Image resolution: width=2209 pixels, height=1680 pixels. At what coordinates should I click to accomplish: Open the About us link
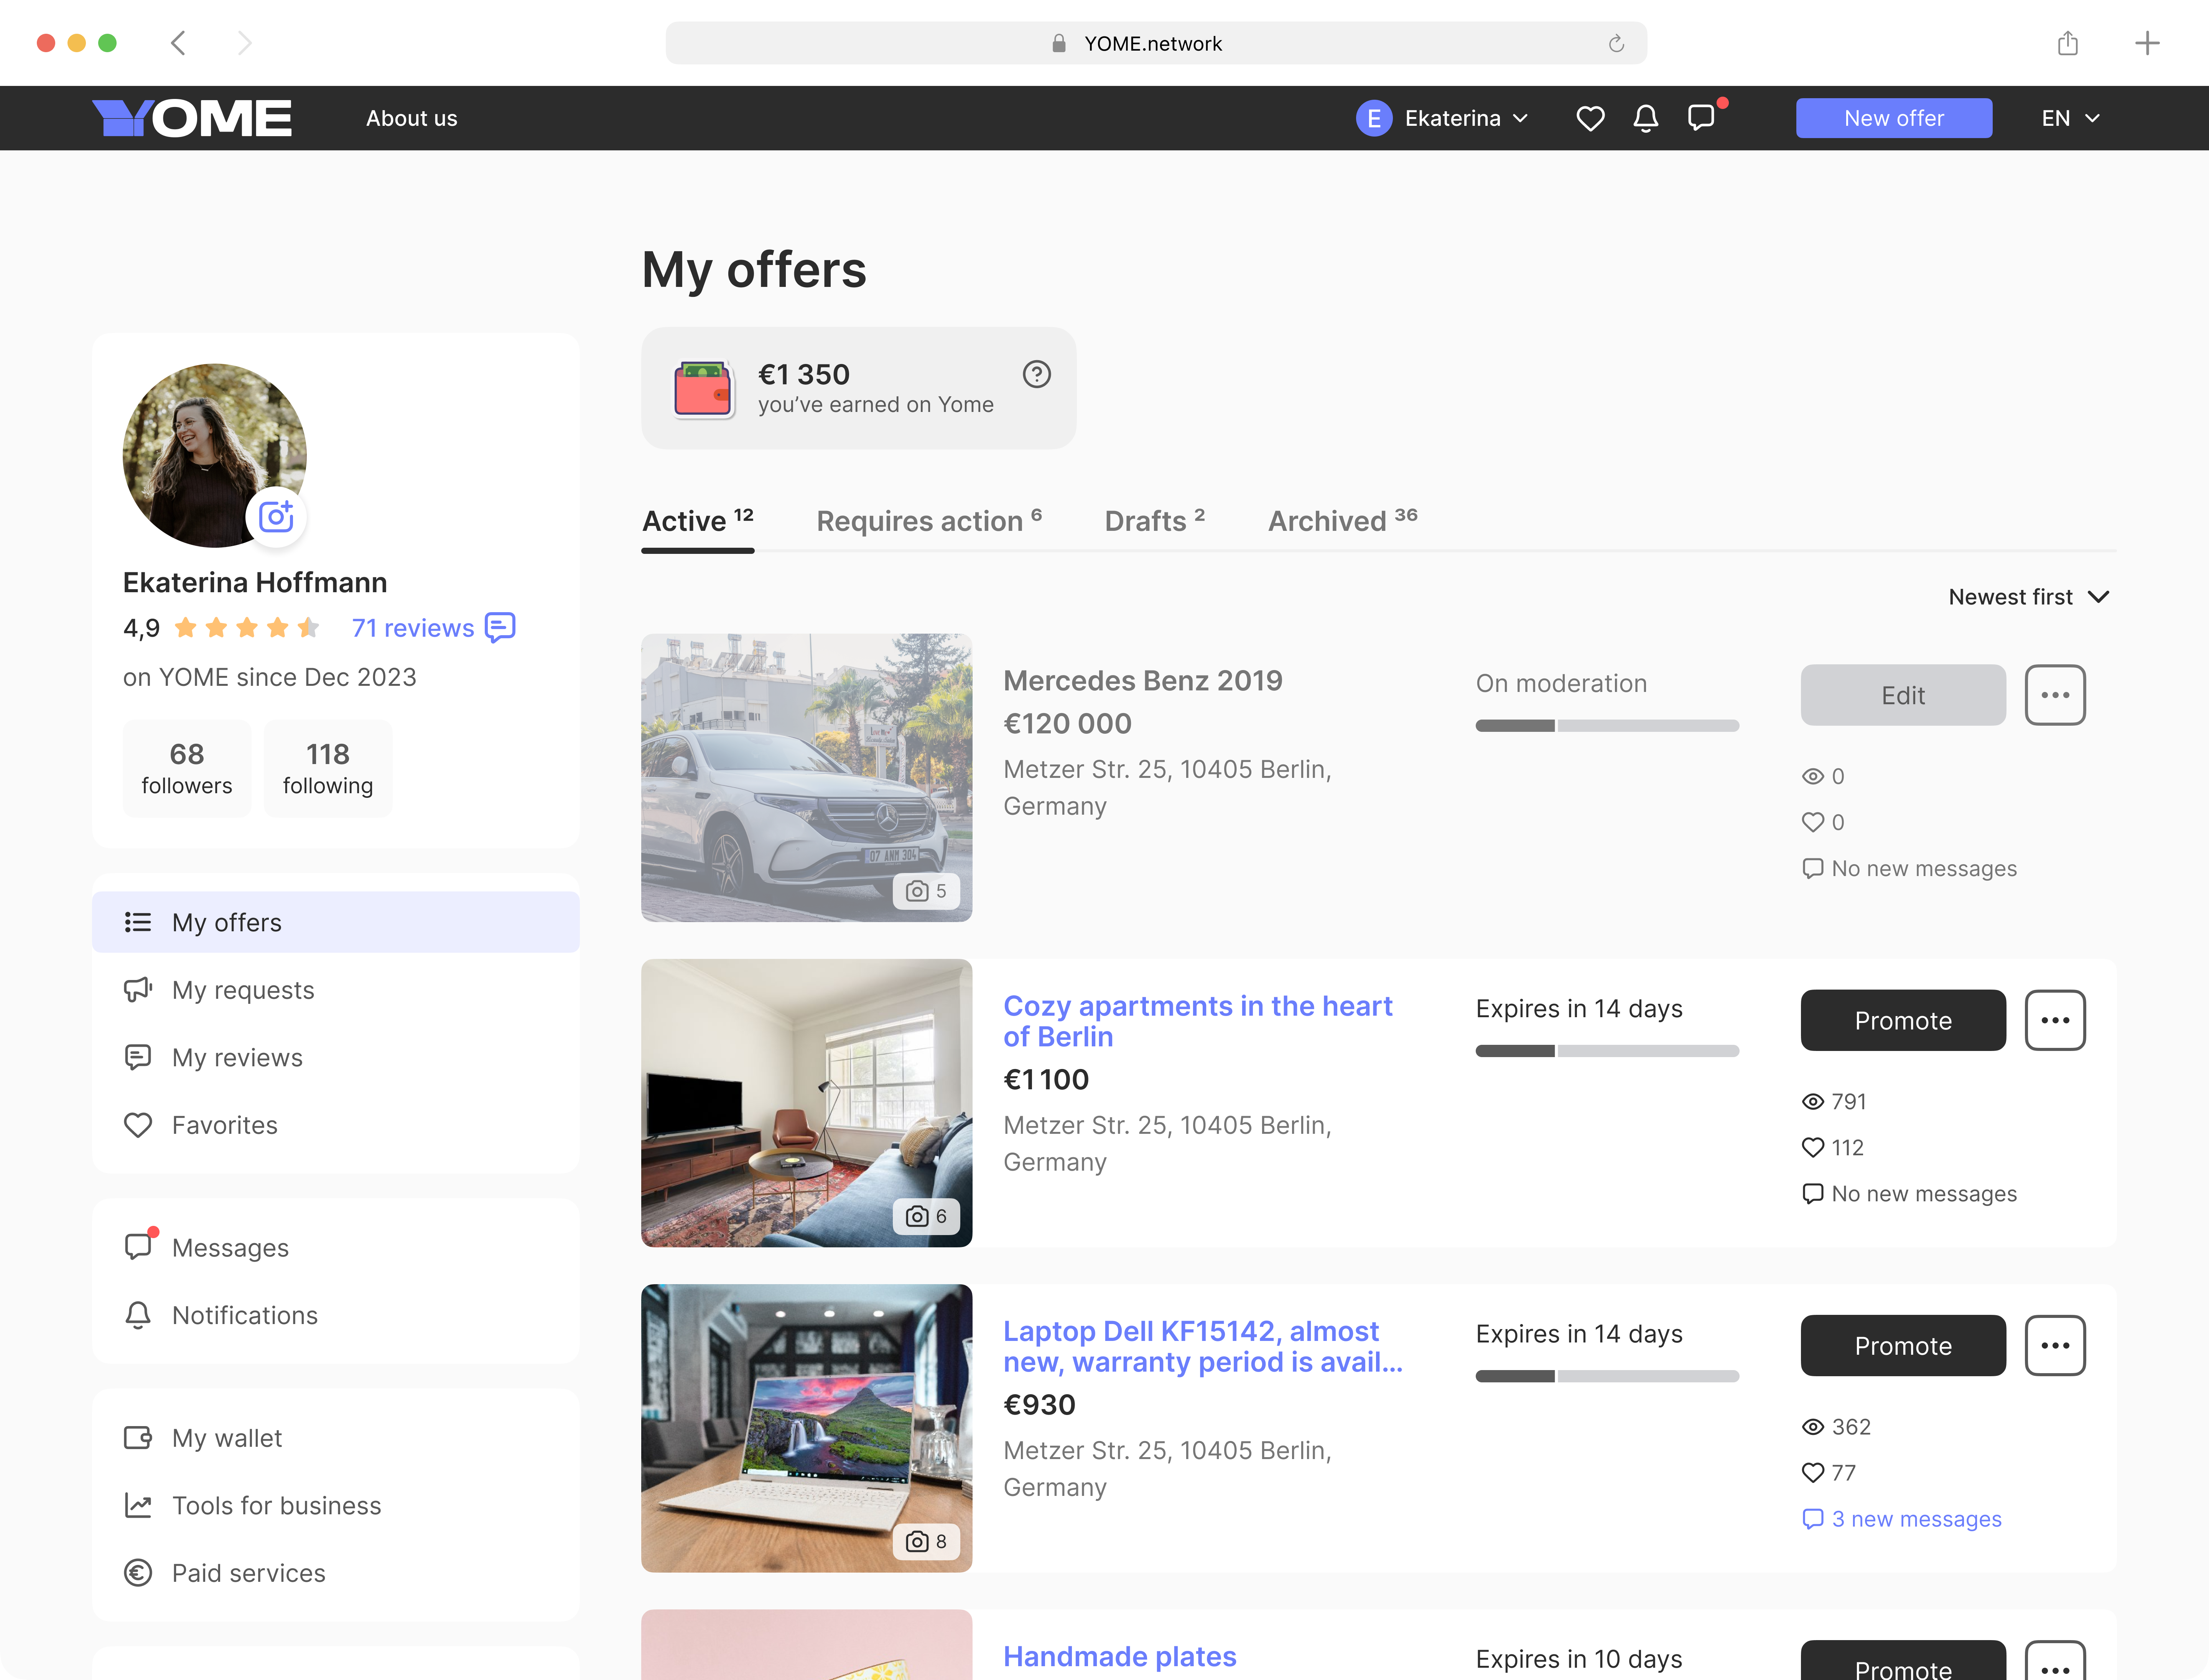coord(411,118)
